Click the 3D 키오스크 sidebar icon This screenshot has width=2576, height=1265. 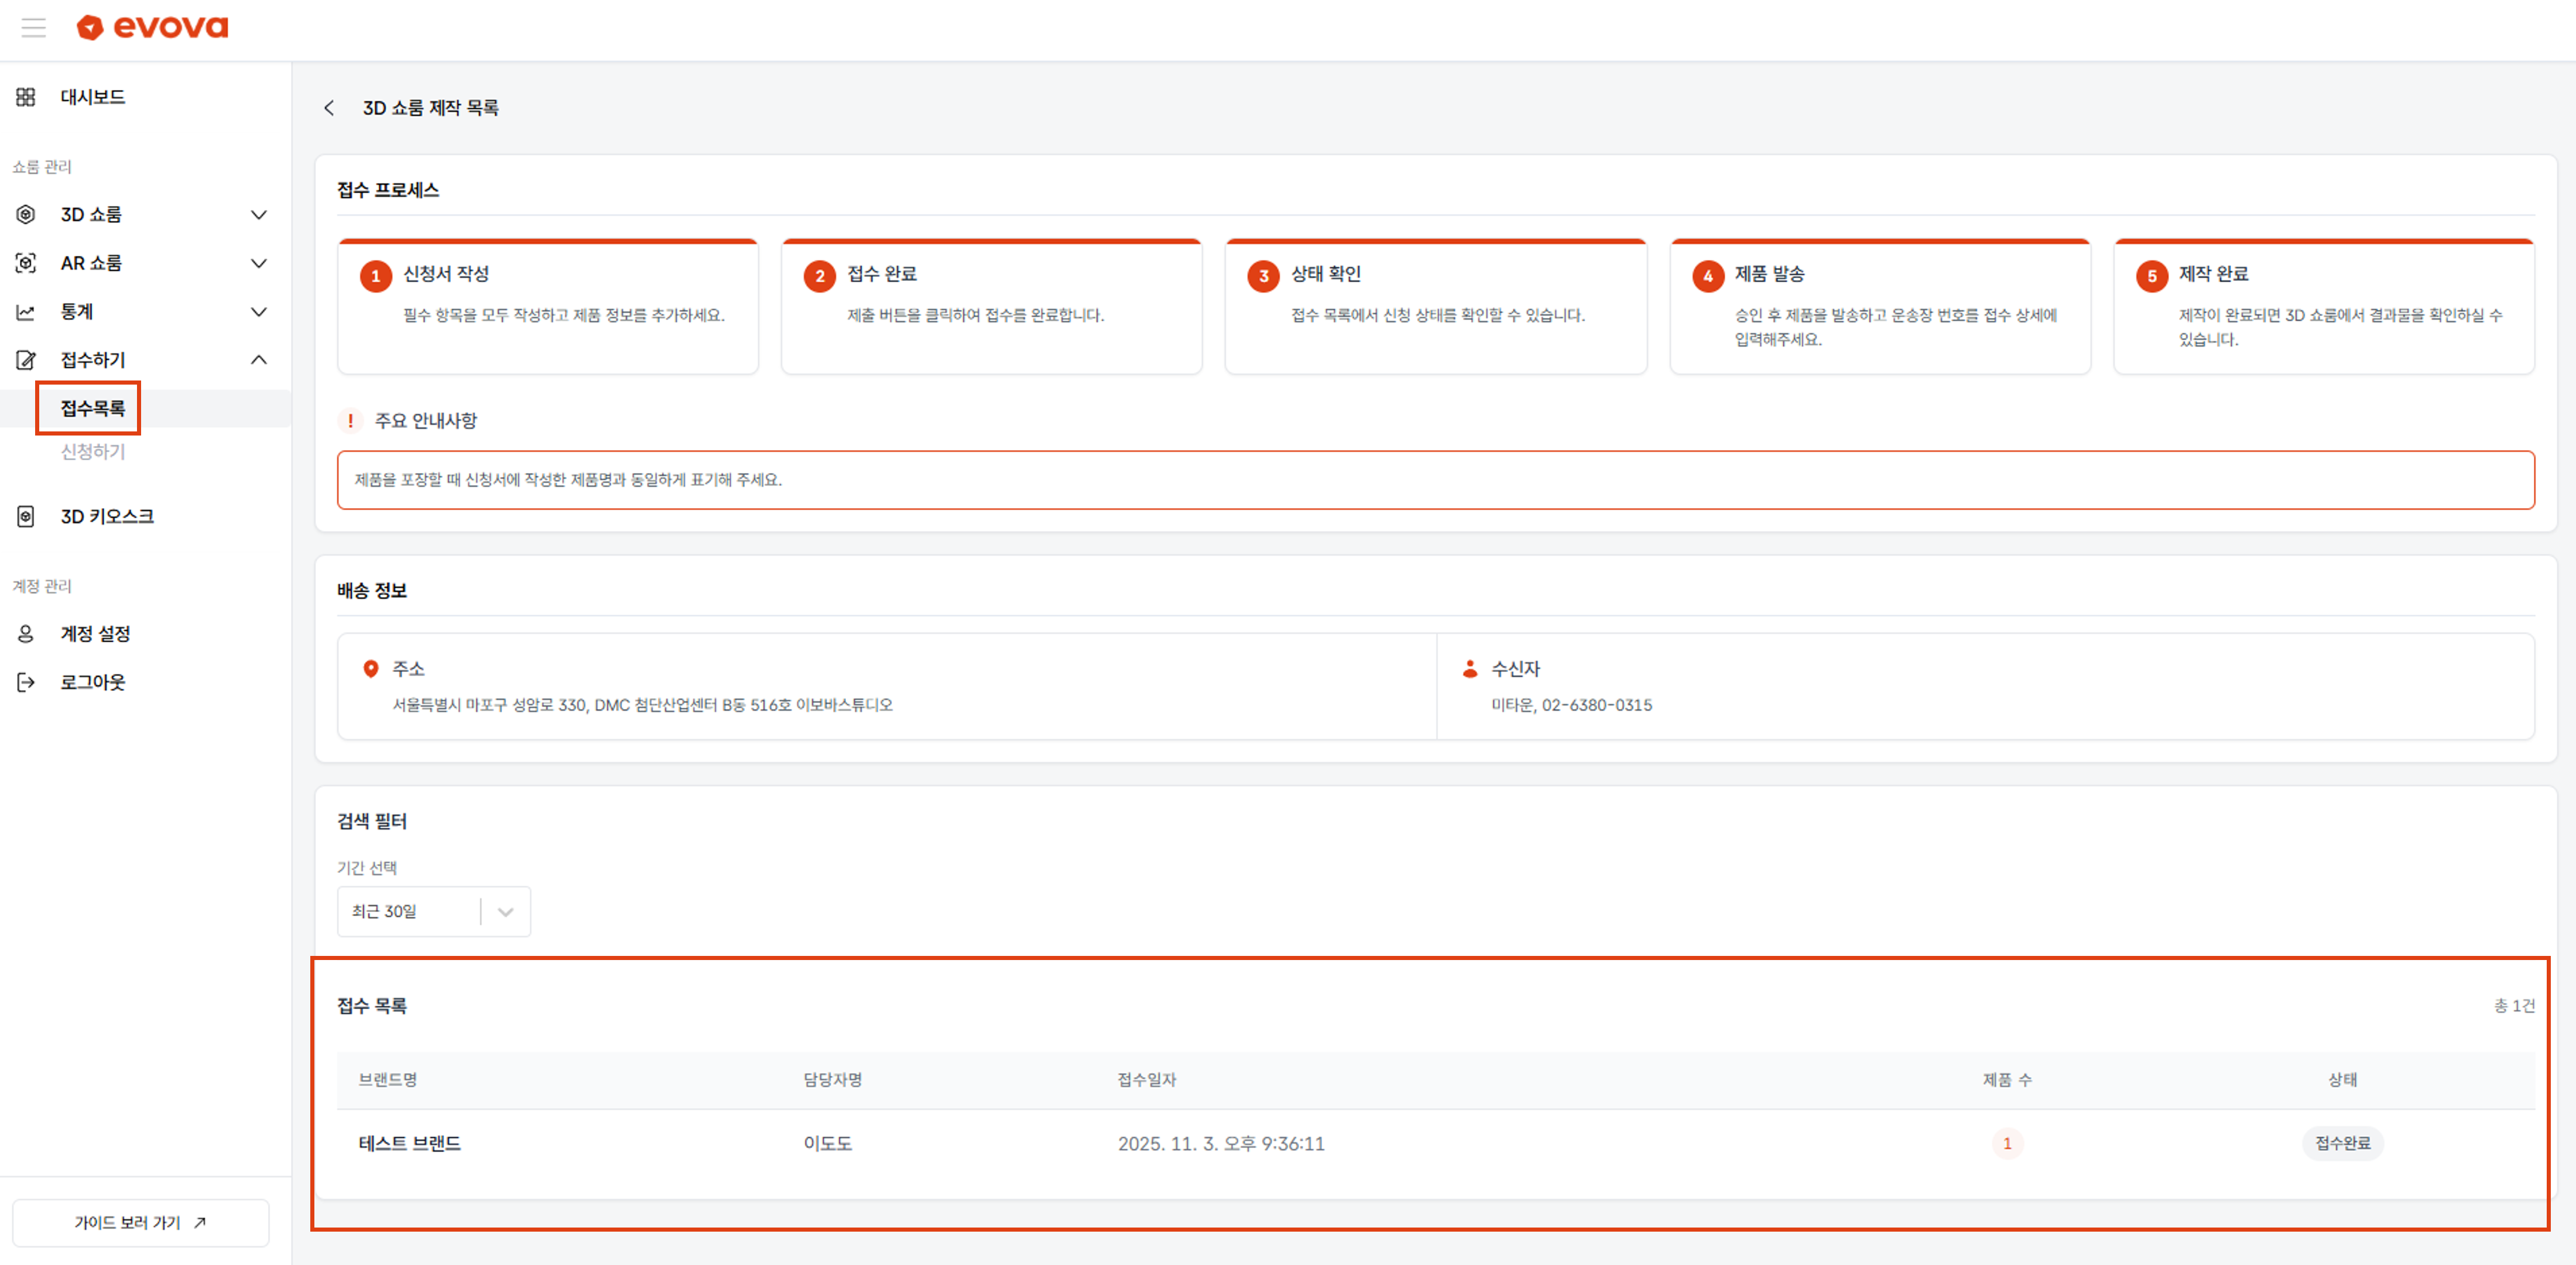(x=26, y=516)
